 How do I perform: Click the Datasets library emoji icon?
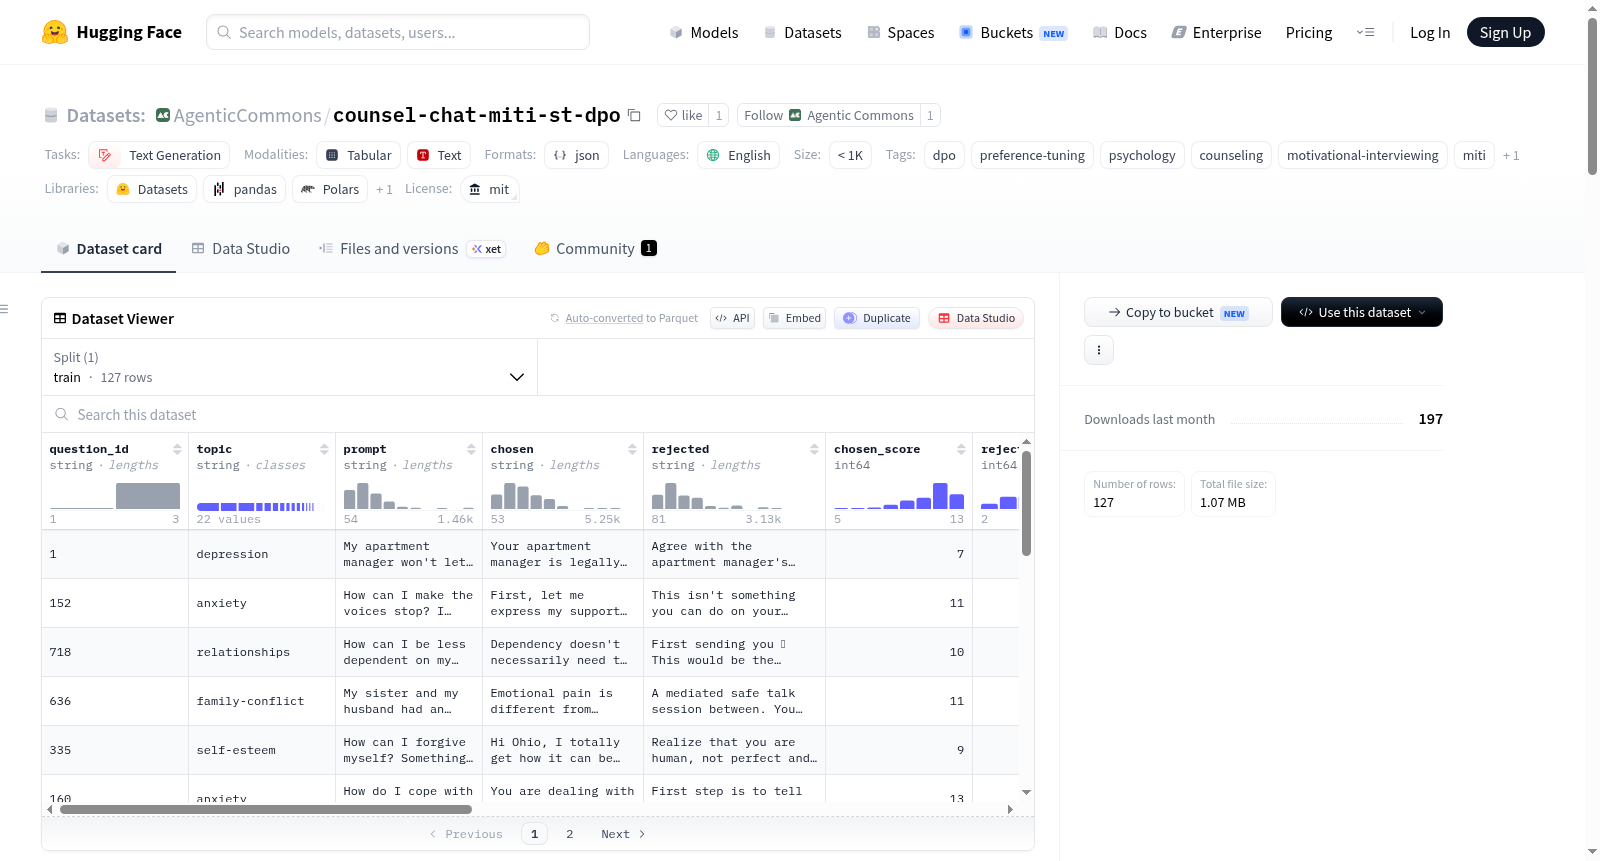click(123, 189)
